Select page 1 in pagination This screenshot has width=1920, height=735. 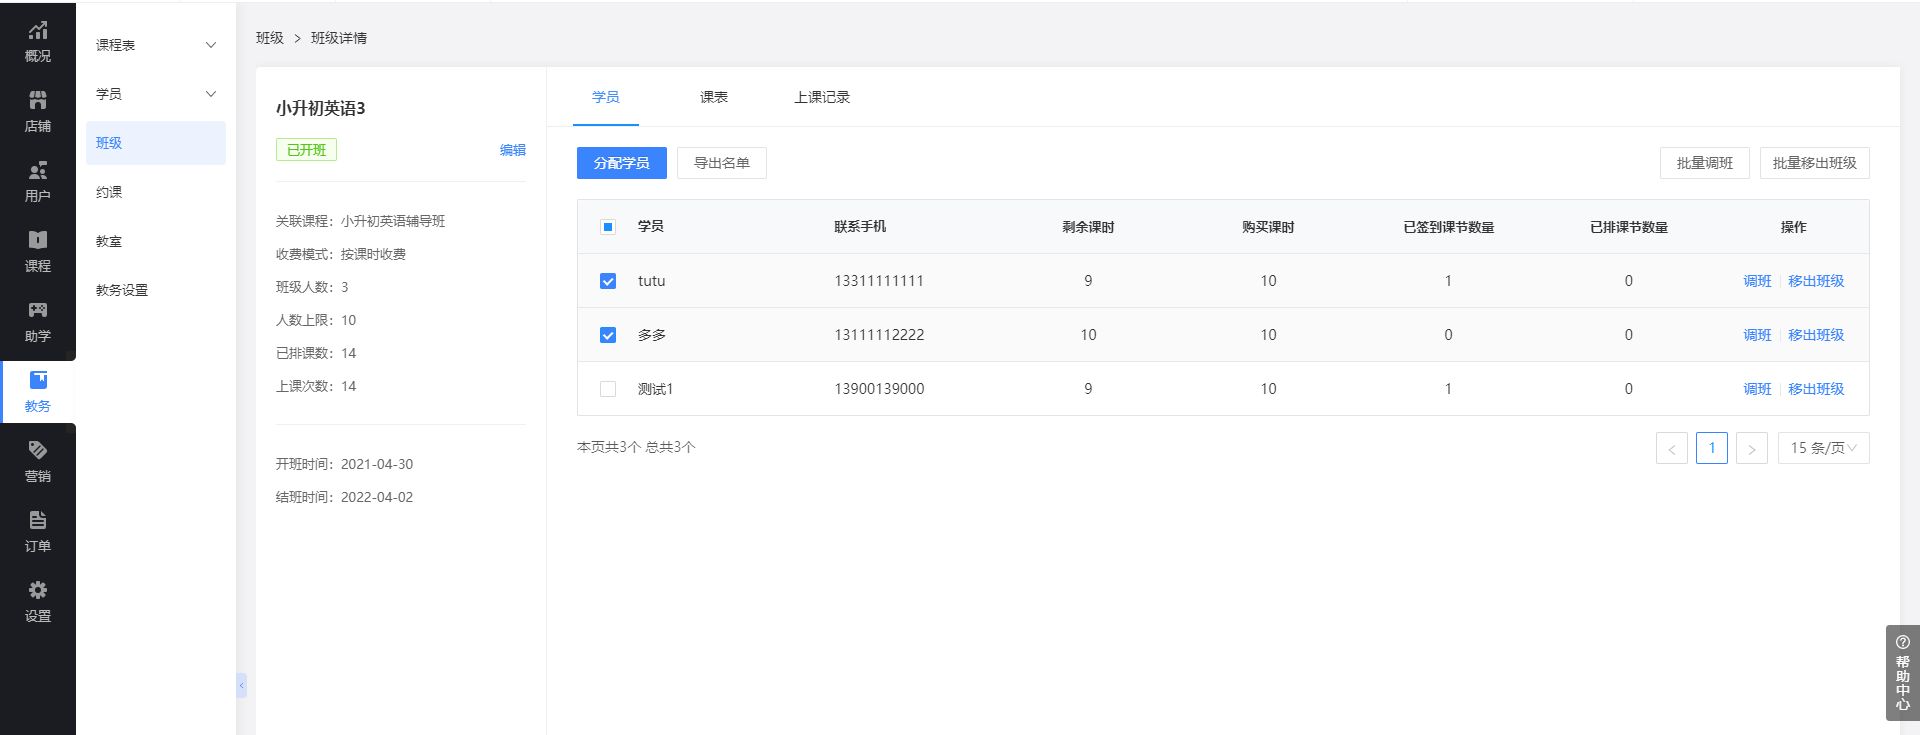tap(1711, 448)
